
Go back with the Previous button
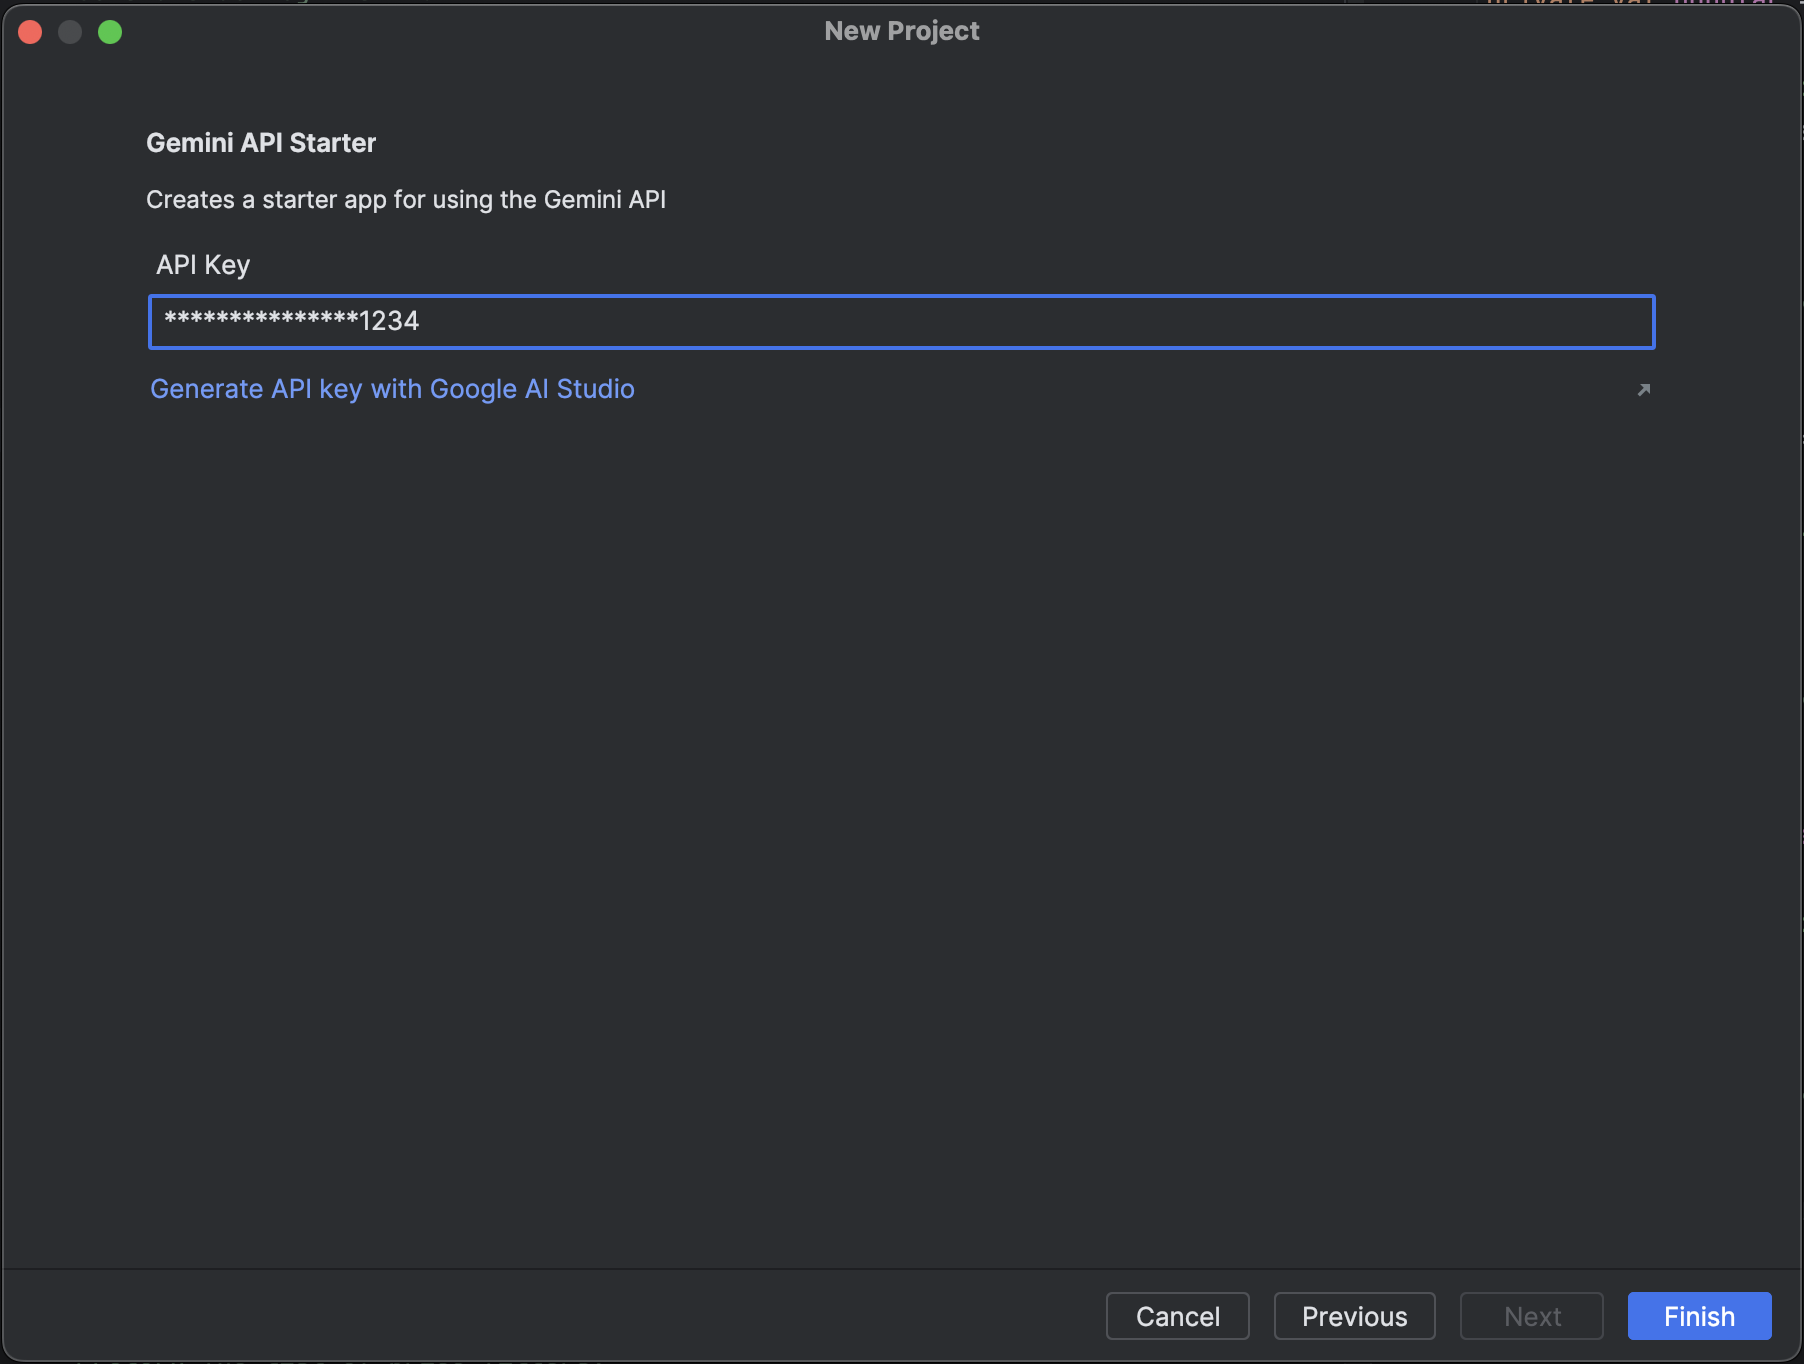coord(1354,1316)
